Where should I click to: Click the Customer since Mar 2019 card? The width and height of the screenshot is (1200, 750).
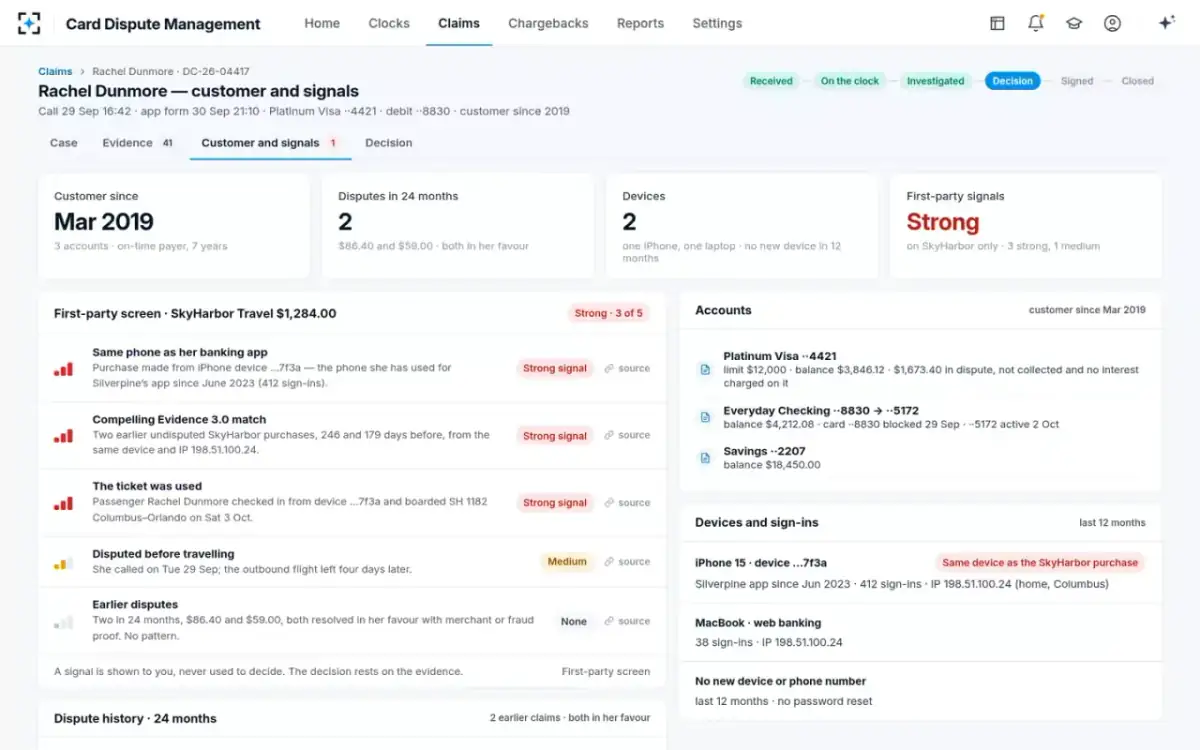coord(174,226)
